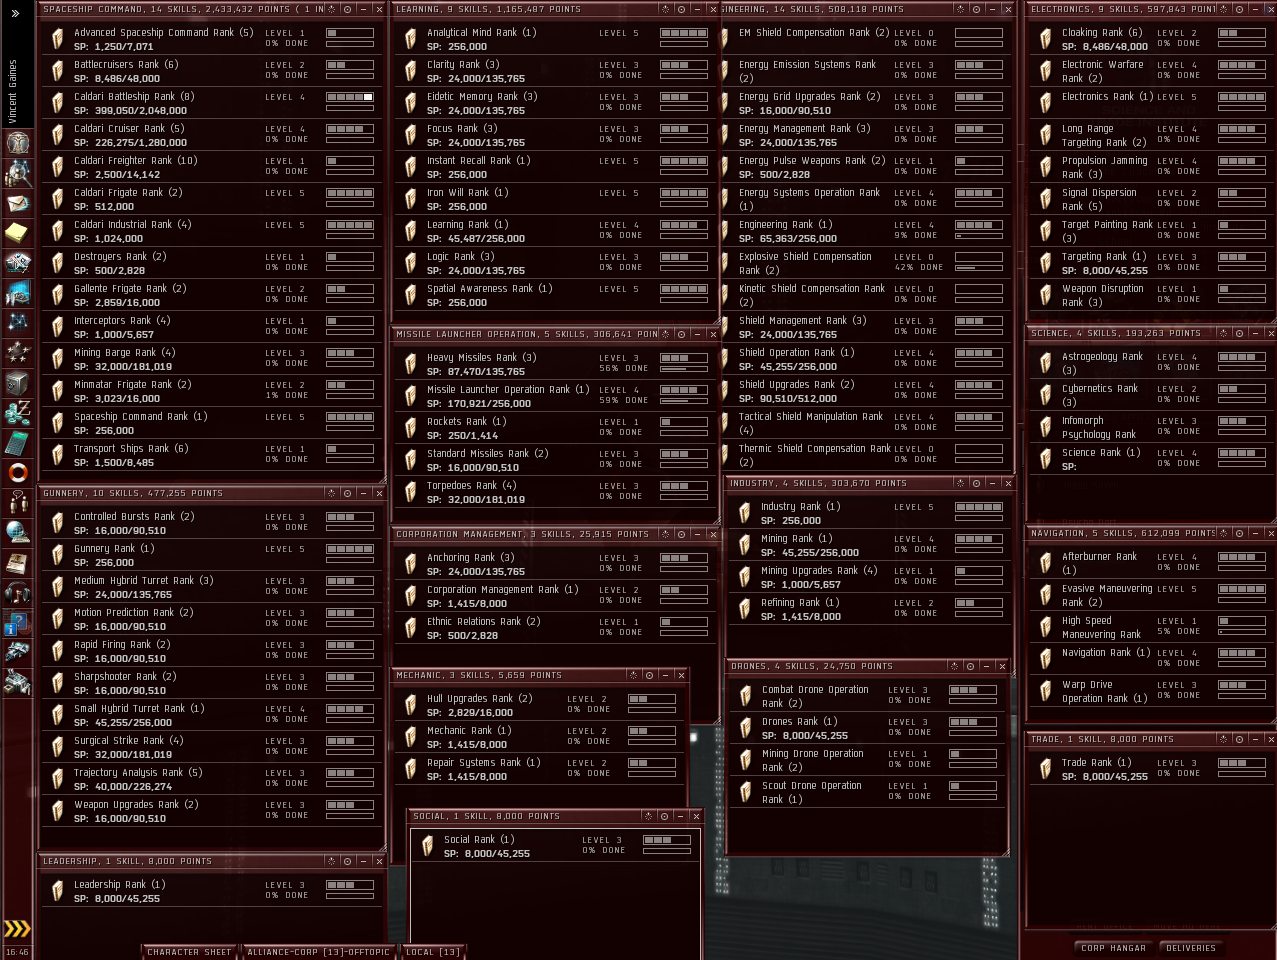Click Caldari Battleship level progress bar

coord(350,97)
